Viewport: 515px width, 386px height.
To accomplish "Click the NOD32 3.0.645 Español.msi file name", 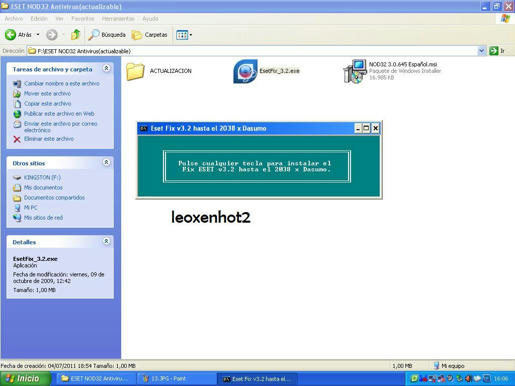I will [403, 64].
